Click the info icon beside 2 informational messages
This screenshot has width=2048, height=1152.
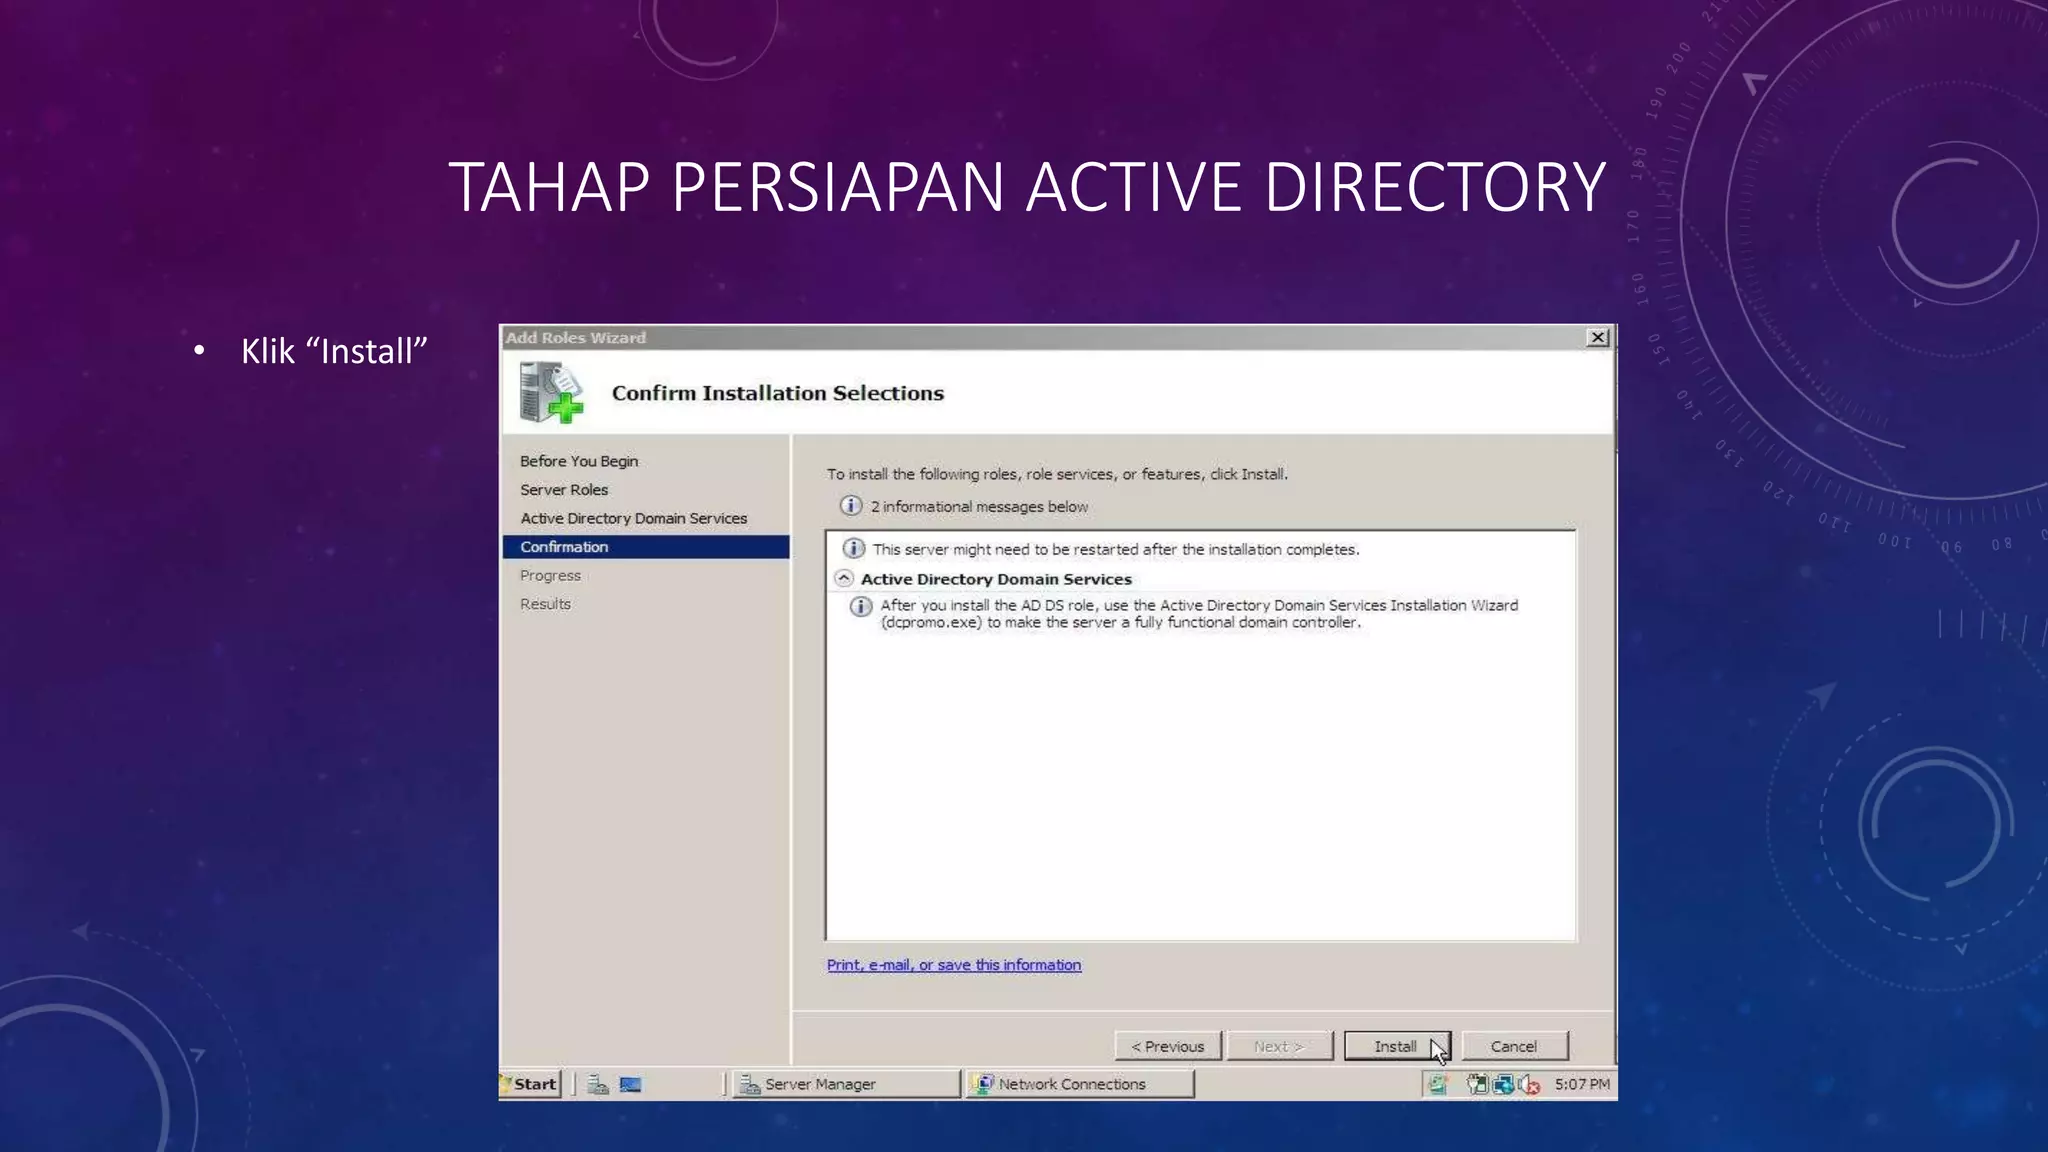(x=851, y=506)
